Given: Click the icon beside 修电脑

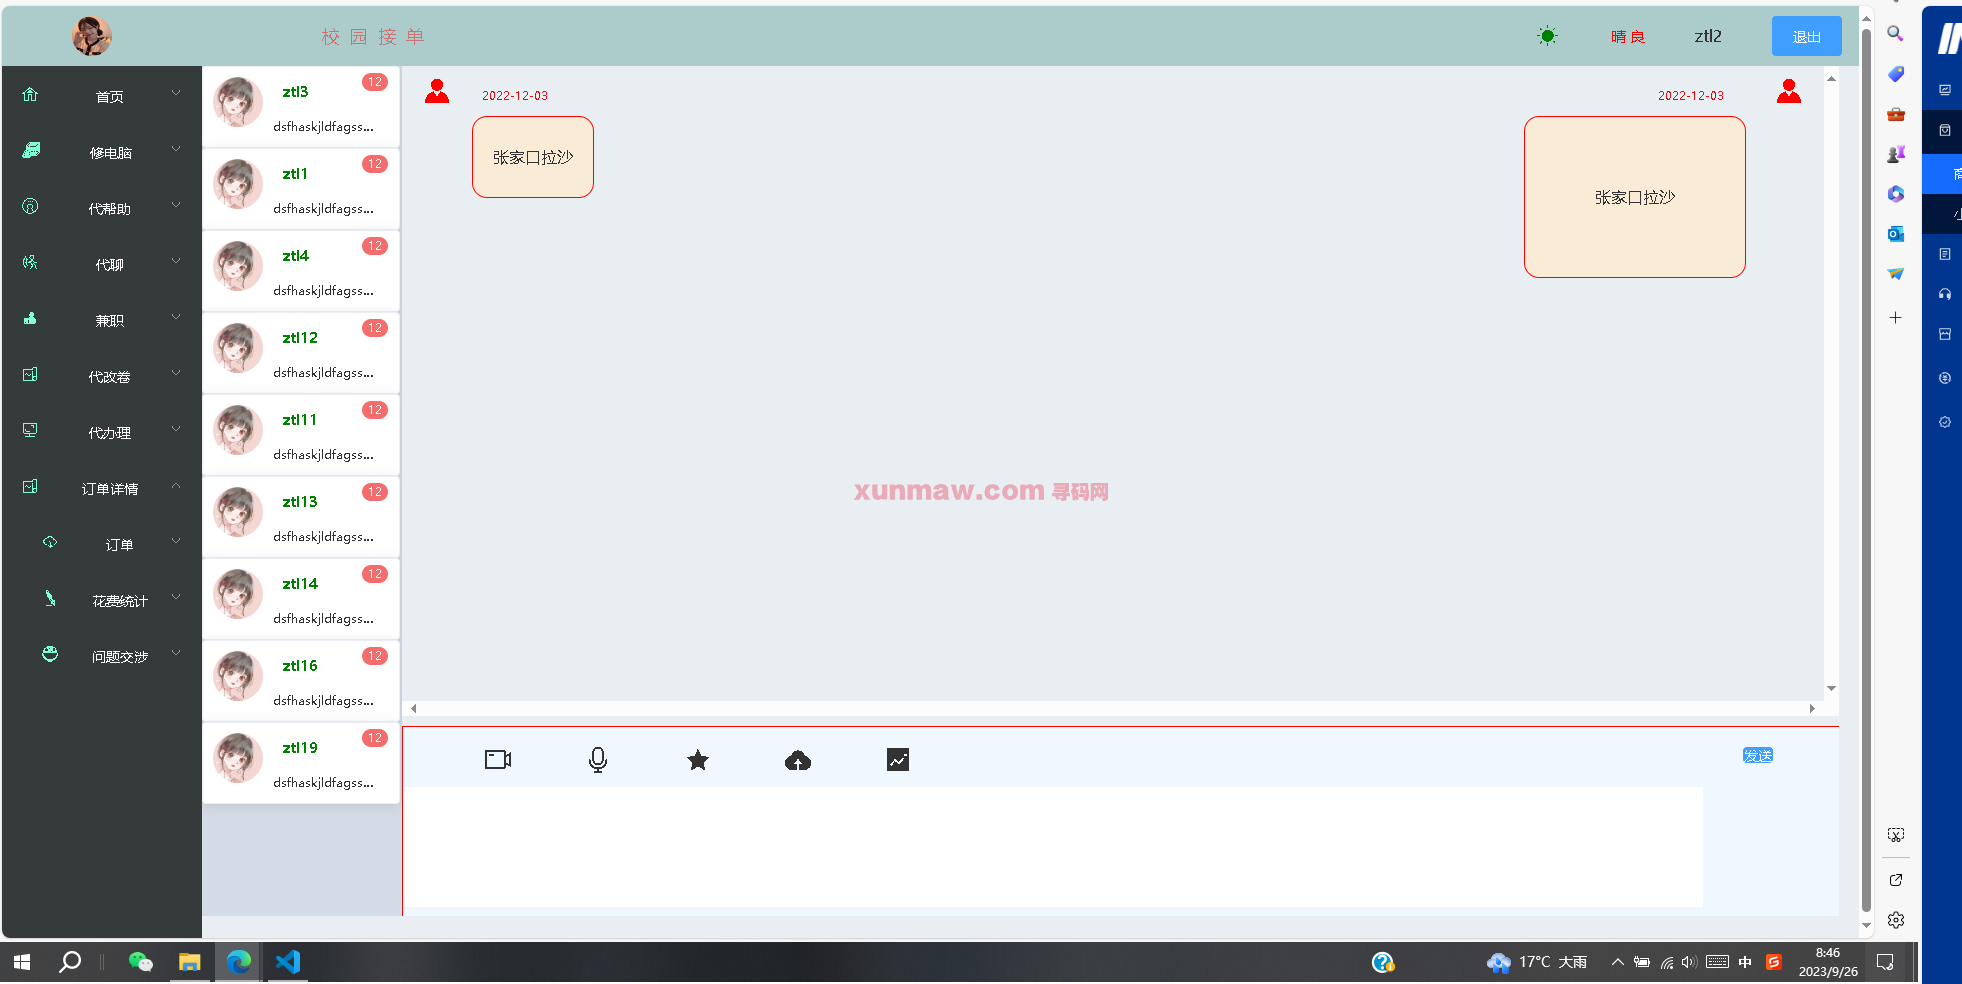Looking at the screenshot, I should [30, 150].
